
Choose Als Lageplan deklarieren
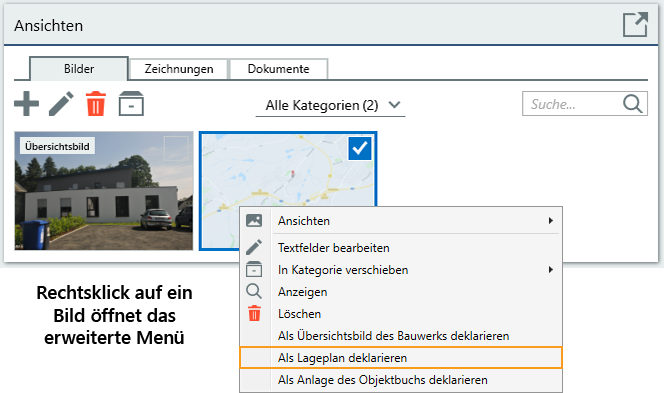click(x=401, y=357)
